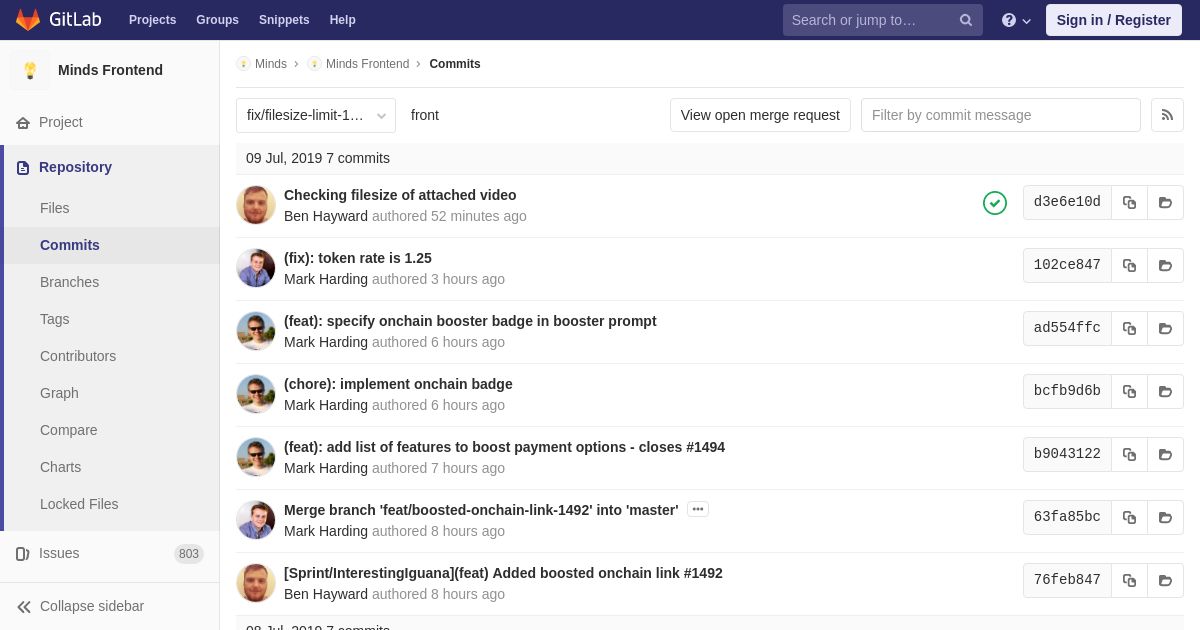Click the green pipeline passed status icon
This screenshot has height=630, width=1200.
pos(995,203)
